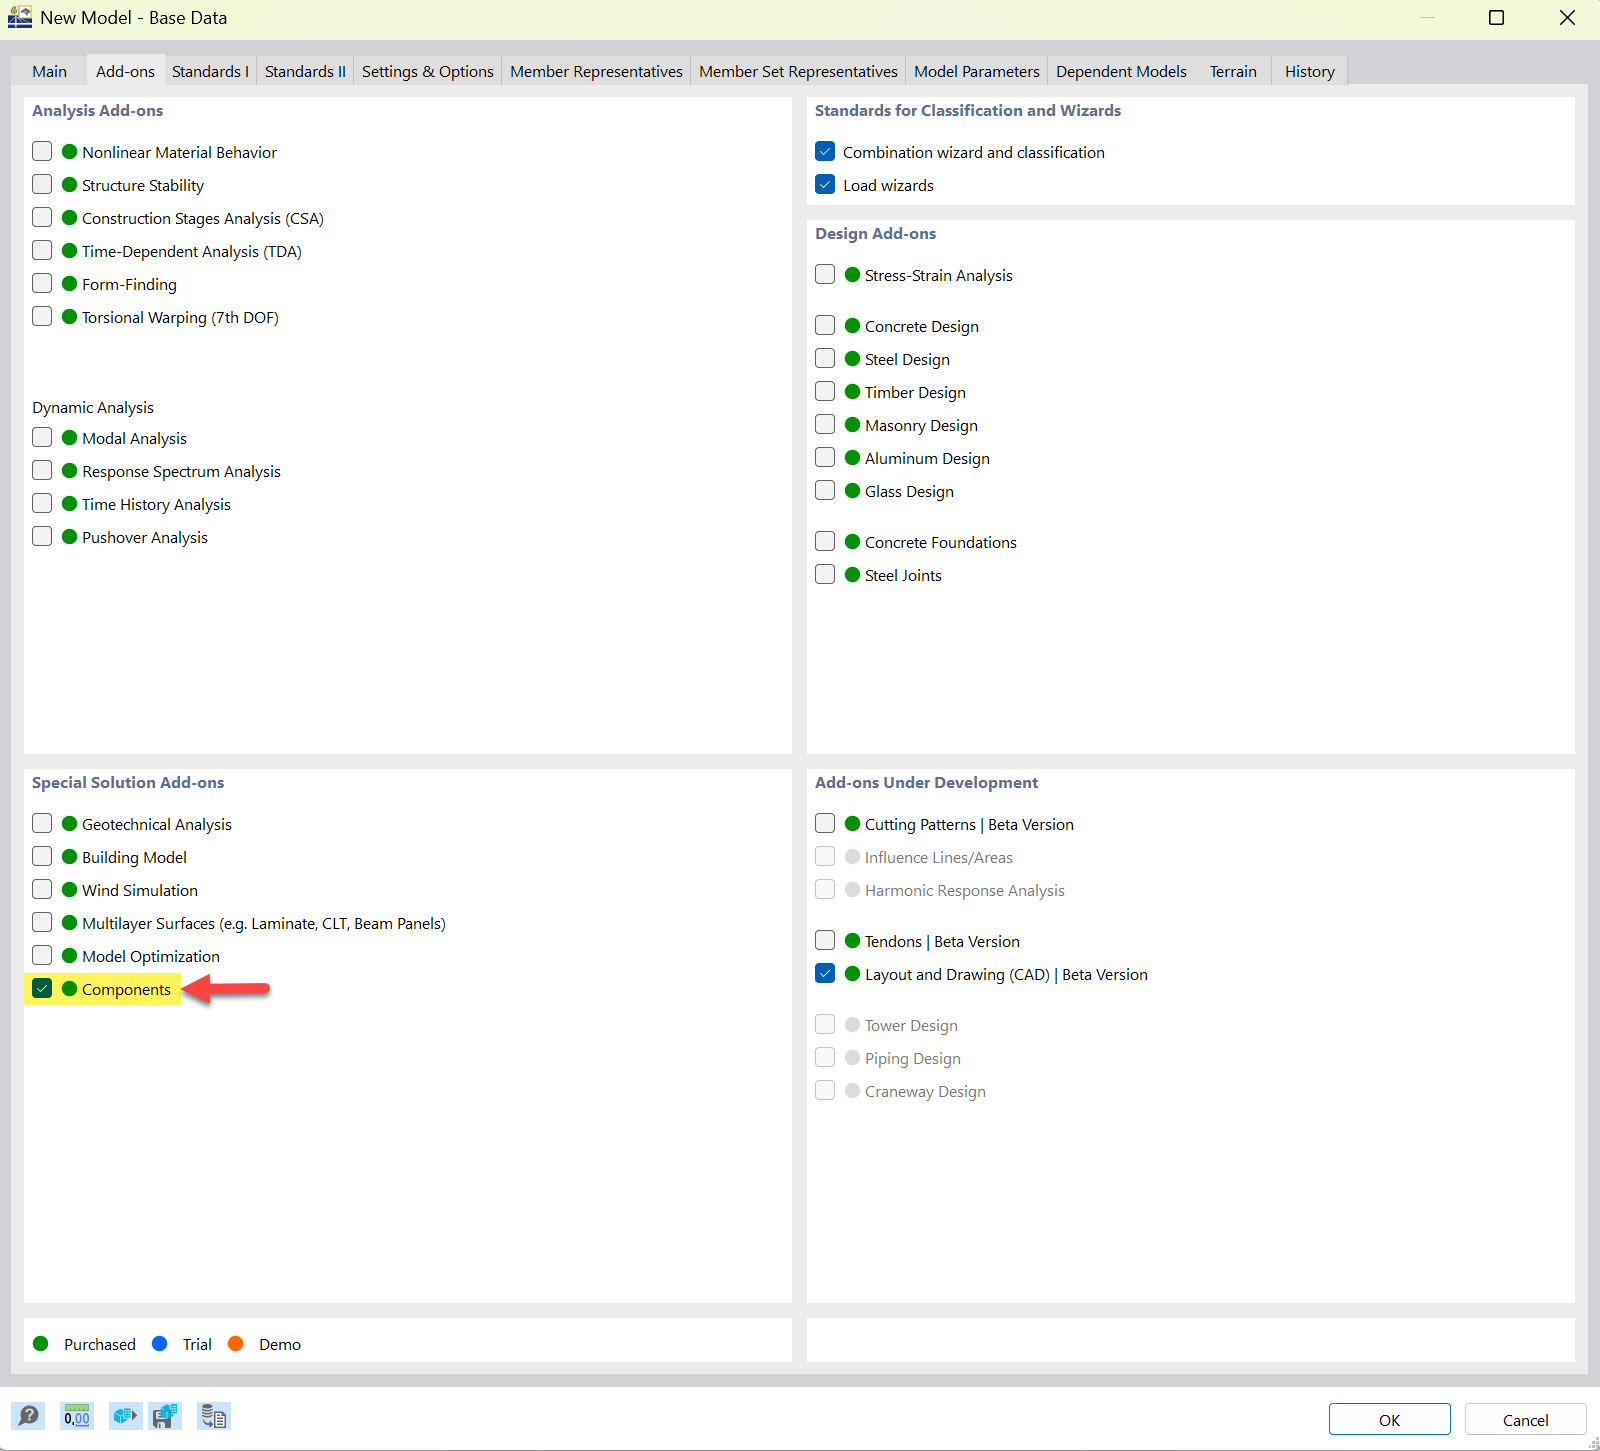Tick Response Spectrum Analysis checkbox
This screenshot has height=1451, width=1600.
point(42,470)
